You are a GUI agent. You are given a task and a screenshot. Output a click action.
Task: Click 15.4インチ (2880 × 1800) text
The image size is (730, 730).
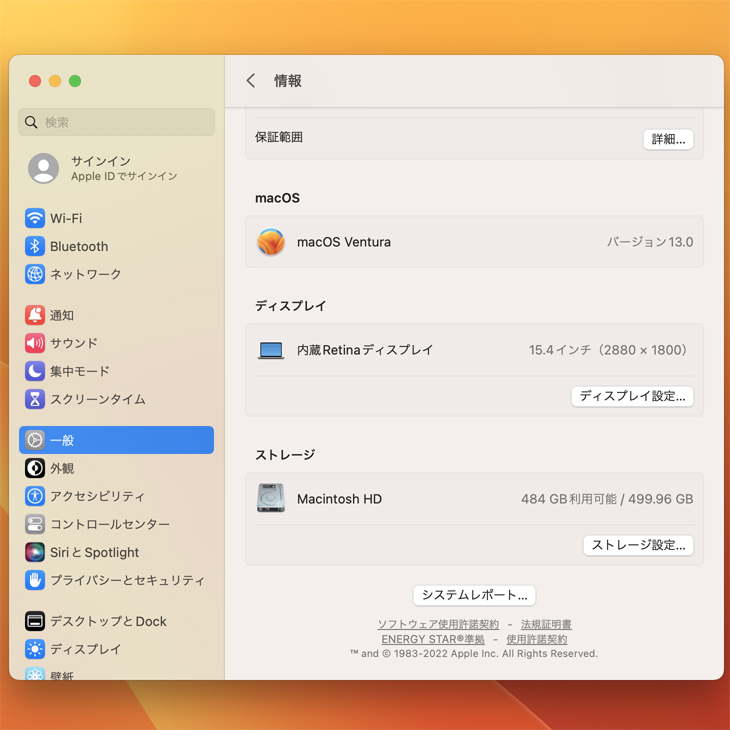(x=608, y=350)
